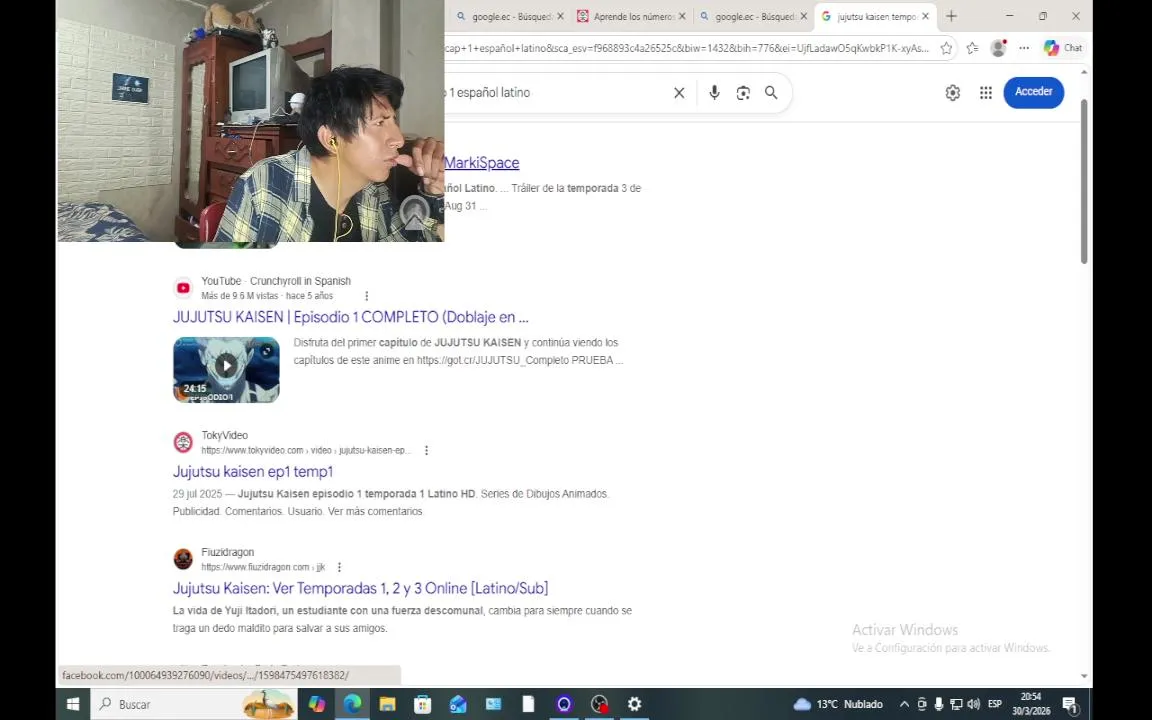Click the Acceder sign-in button
This screenshot has height=720, width=1152.
tap(1034, 92)
